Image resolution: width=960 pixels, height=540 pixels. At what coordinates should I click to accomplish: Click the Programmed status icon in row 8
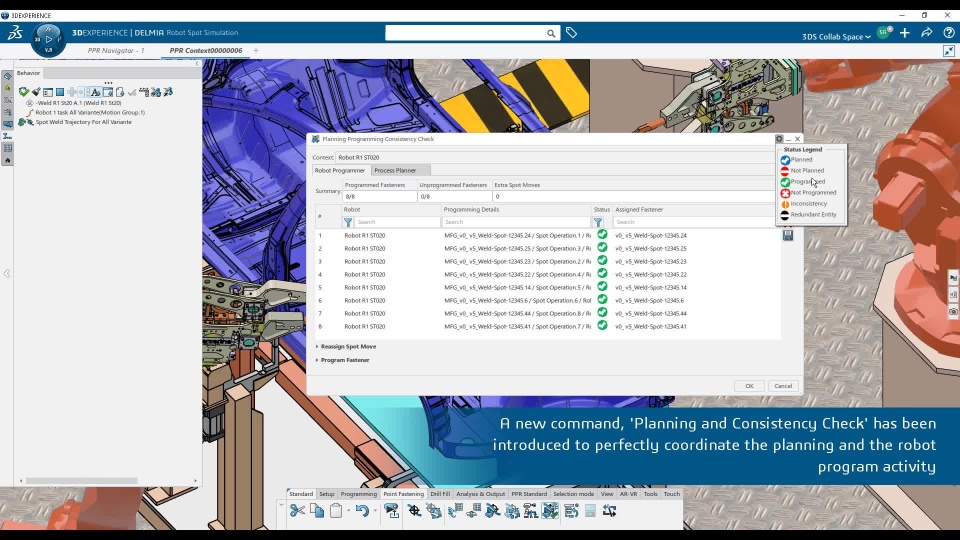[602, 326]
